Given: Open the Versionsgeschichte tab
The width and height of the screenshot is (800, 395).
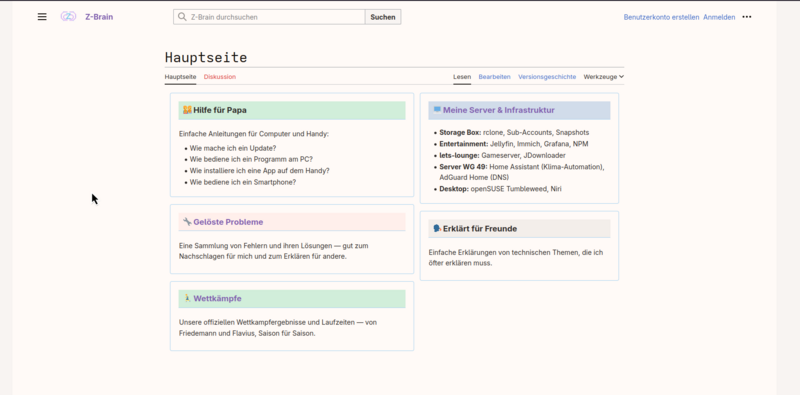Looking at the screenshot, I should [x=547, y=77].
